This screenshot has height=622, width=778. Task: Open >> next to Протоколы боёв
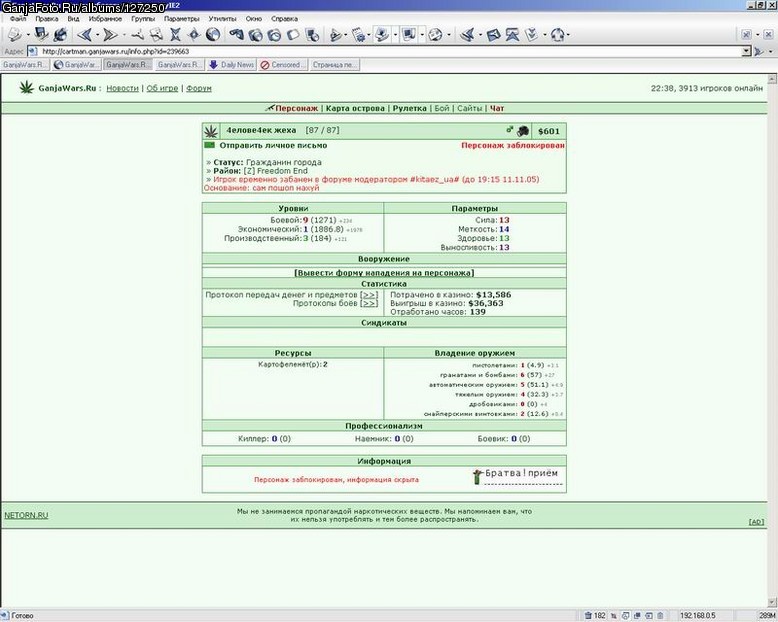click(369, 303)
